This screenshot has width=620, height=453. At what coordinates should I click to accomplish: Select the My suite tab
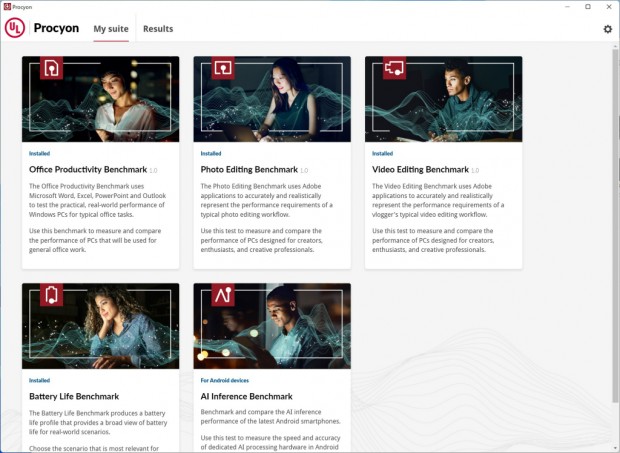tap(111, 29)
